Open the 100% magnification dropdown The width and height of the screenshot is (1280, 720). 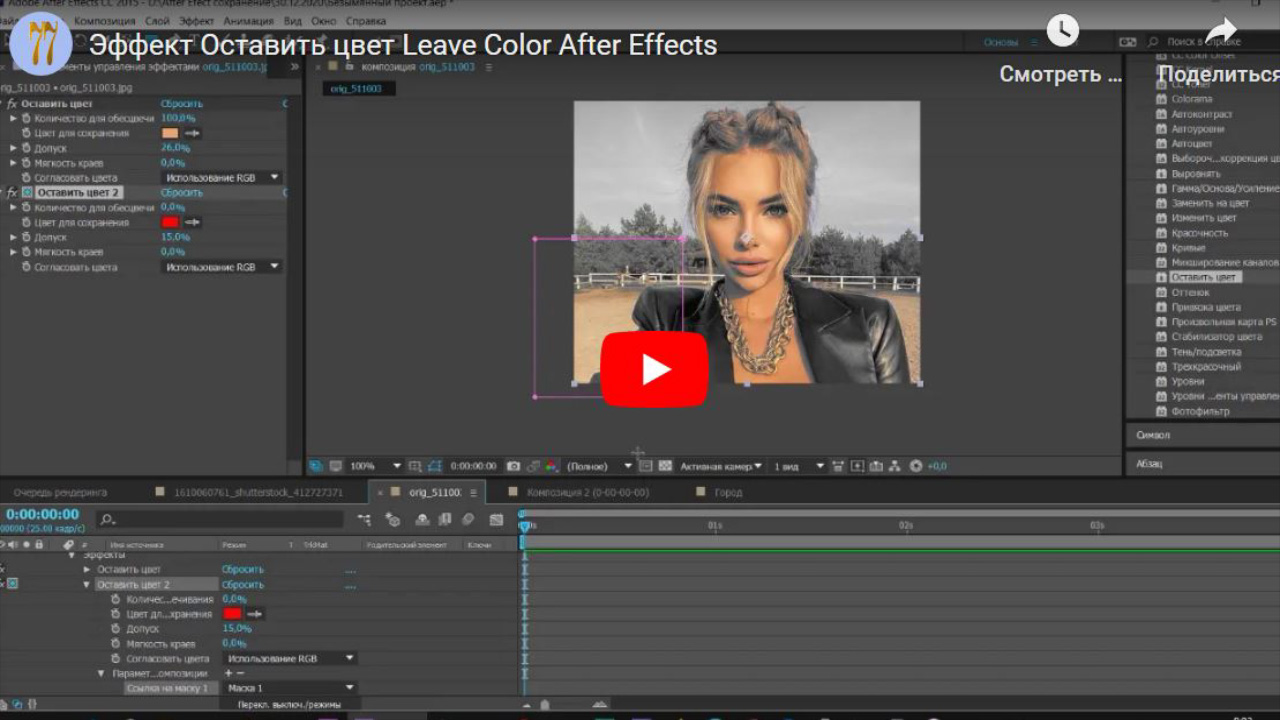coord(375,466)
